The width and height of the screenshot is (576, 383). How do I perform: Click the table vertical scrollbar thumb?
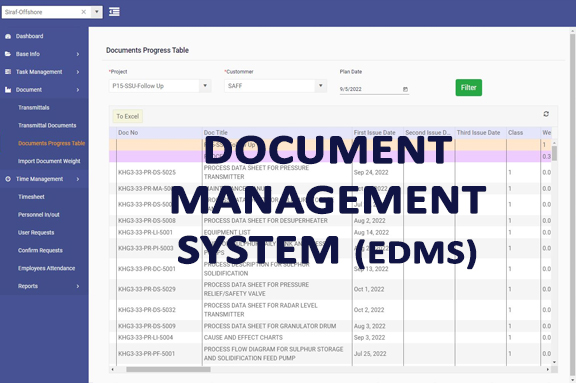tap(554, 153)
